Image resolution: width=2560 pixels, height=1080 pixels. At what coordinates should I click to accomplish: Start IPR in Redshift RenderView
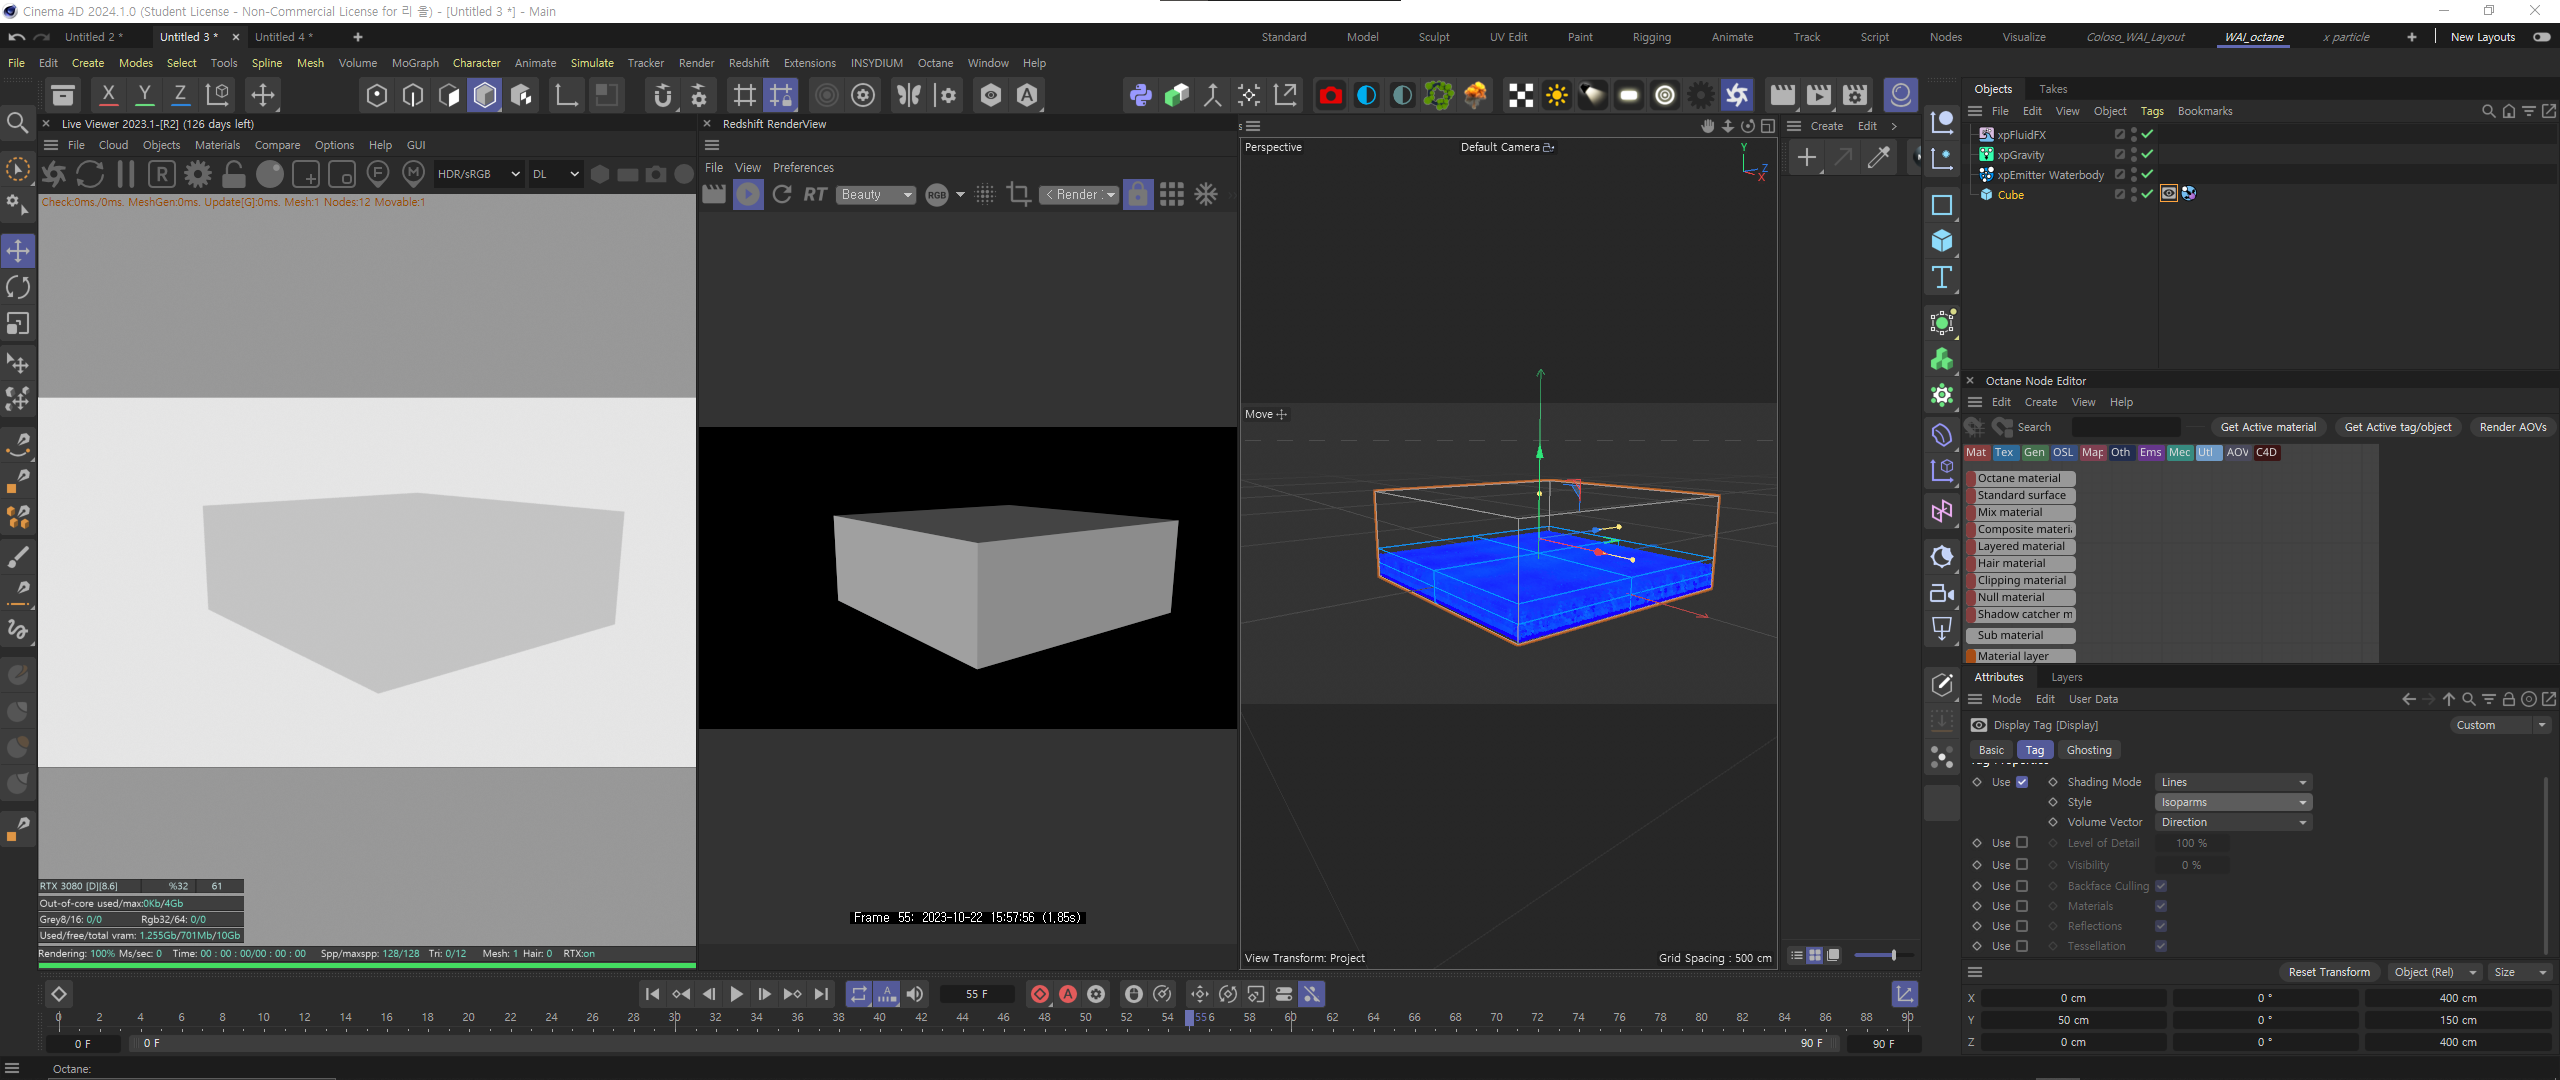747,194
